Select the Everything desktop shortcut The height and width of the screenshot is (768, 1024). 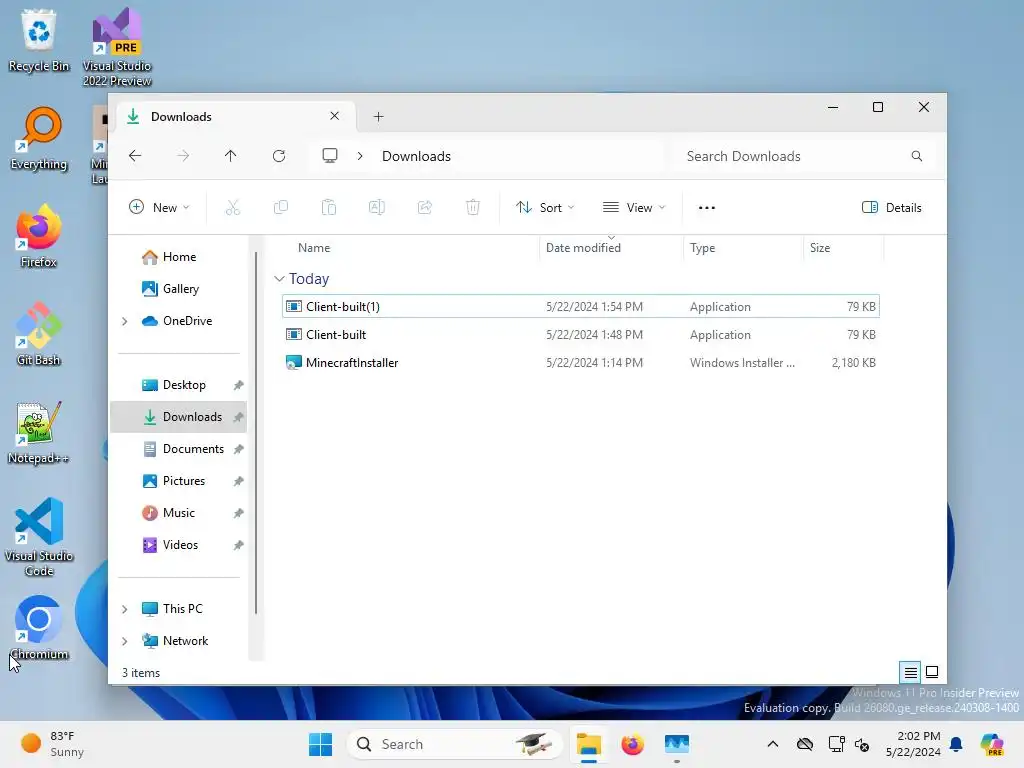tap(39, 139)
